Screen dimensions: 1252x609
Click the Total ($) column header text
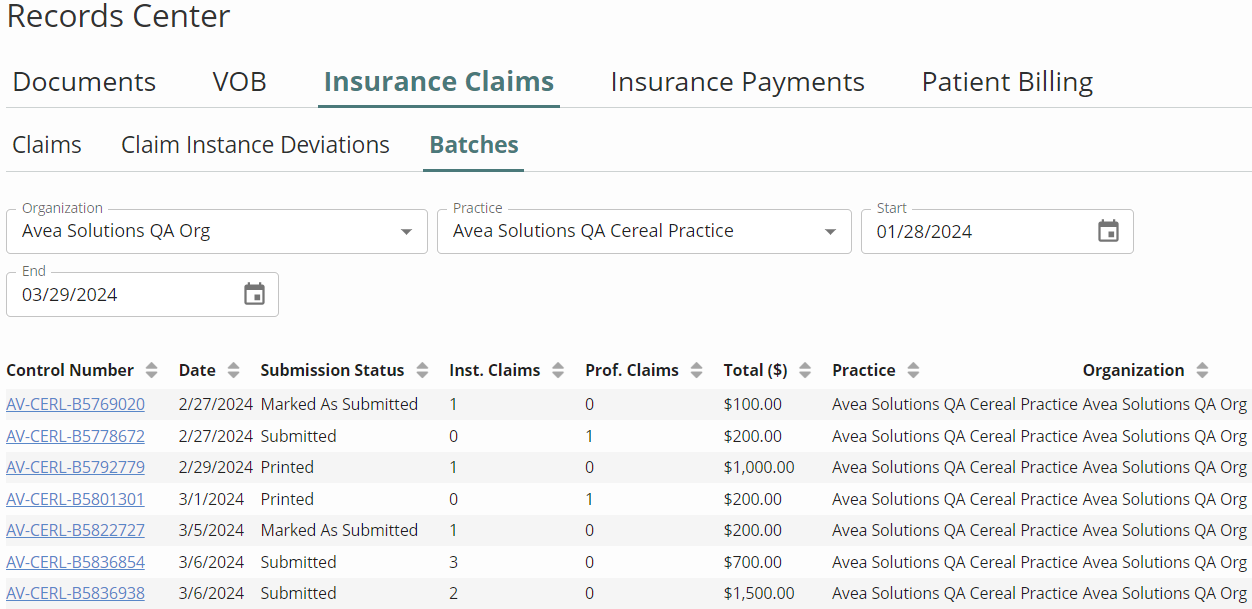pyautogui.click(x=756, y=370)
